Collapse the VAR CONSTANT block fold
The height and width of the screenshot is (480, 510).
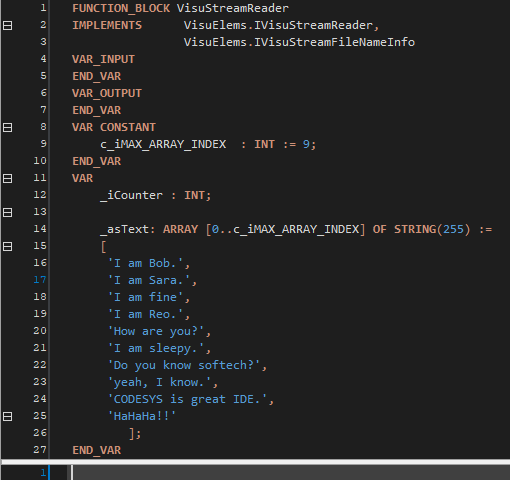7,128
